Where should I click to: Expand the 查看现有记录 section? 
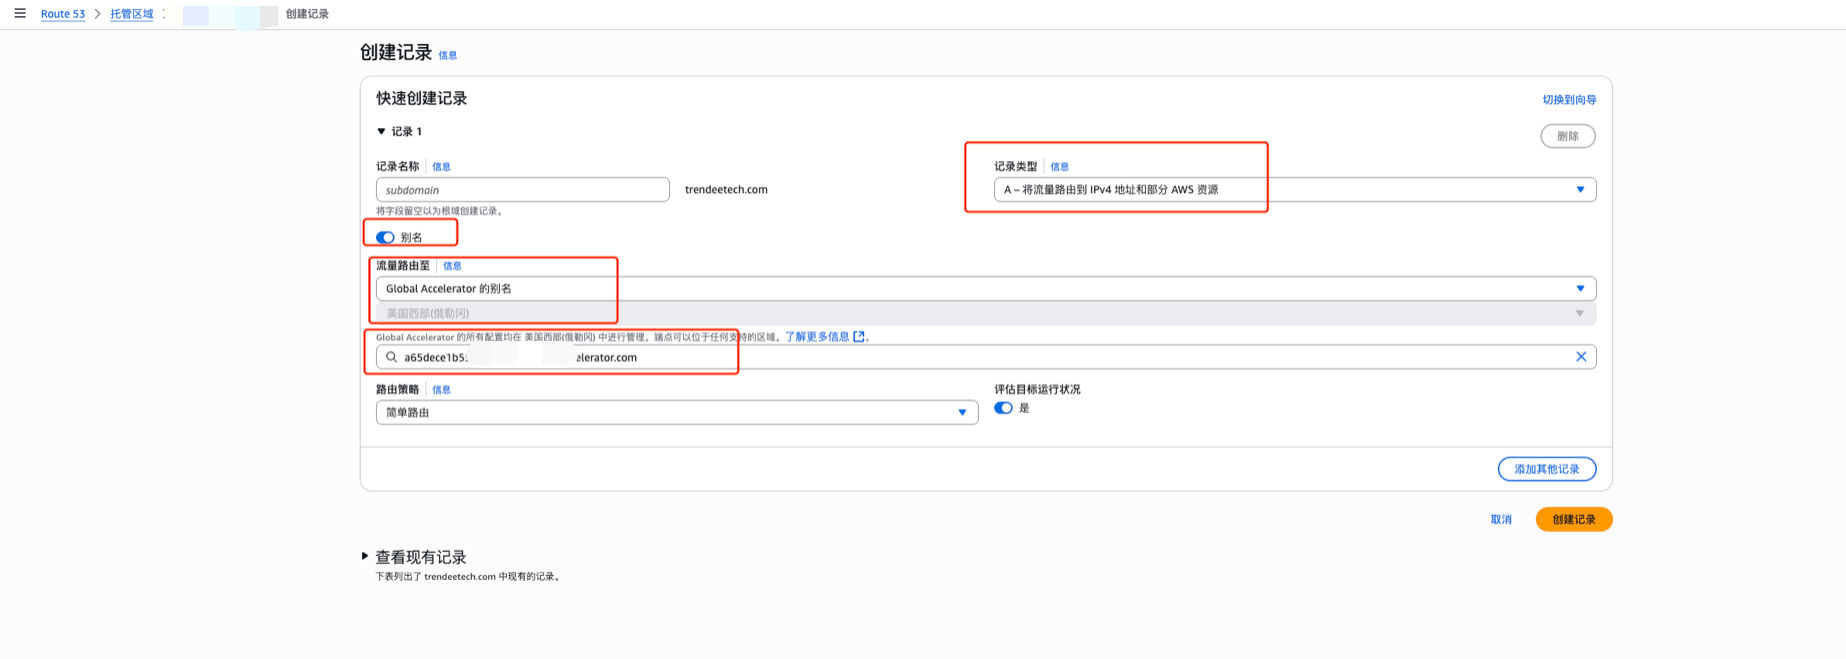click(x=365, y=556)
